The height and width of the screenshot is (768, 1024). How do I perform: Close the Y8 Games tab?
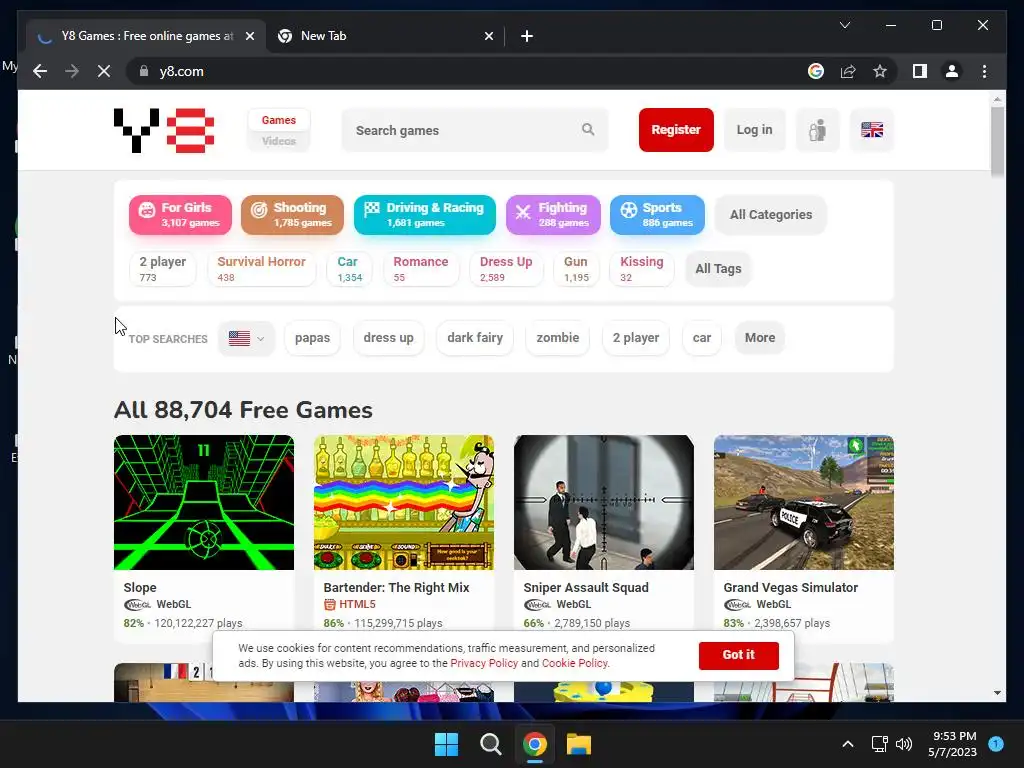pyautogui.click(x=249, y=36)
